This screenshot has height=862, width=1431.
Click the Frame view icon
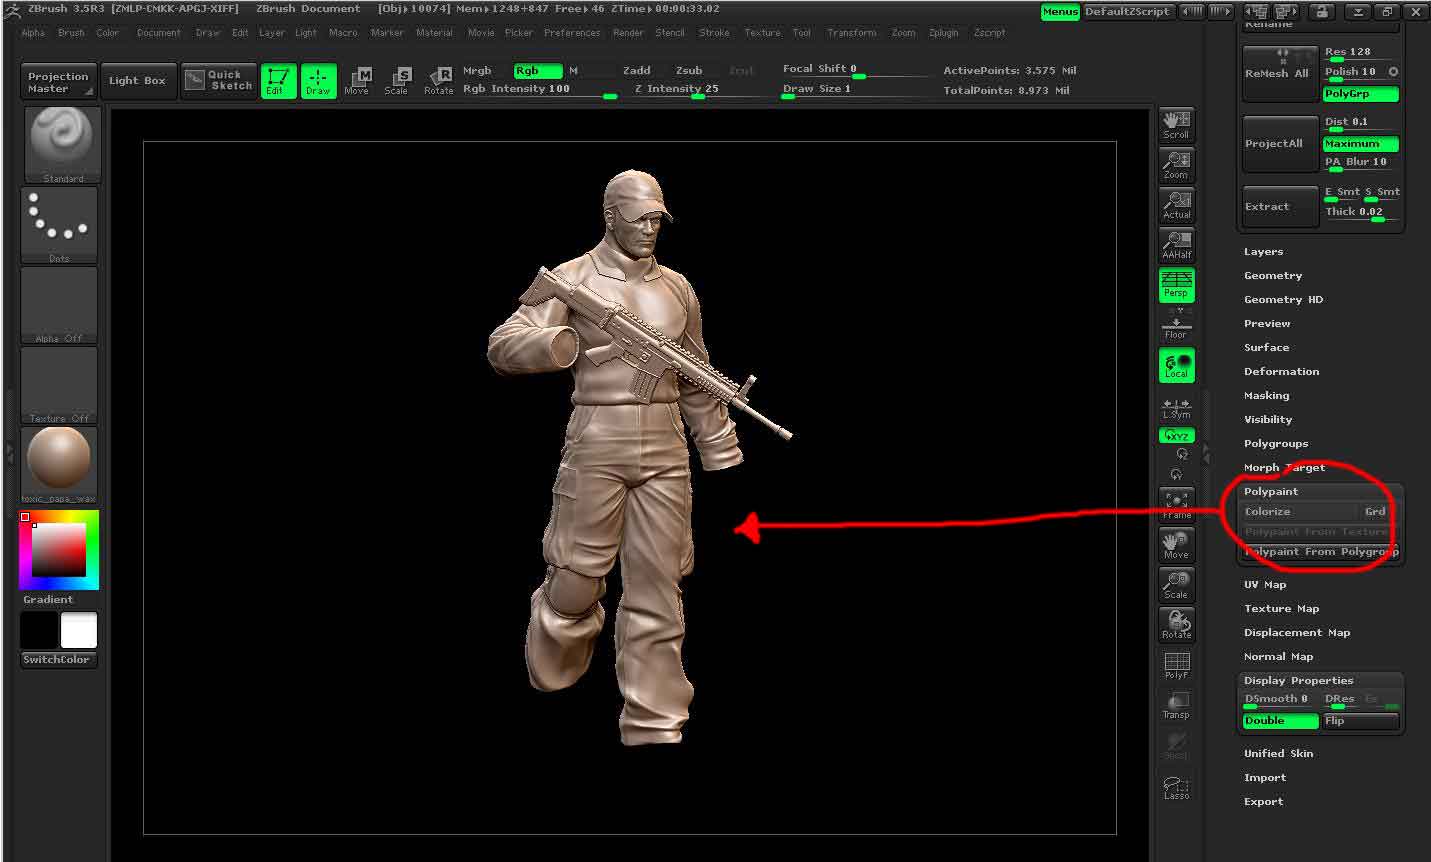coord(1176,504)
